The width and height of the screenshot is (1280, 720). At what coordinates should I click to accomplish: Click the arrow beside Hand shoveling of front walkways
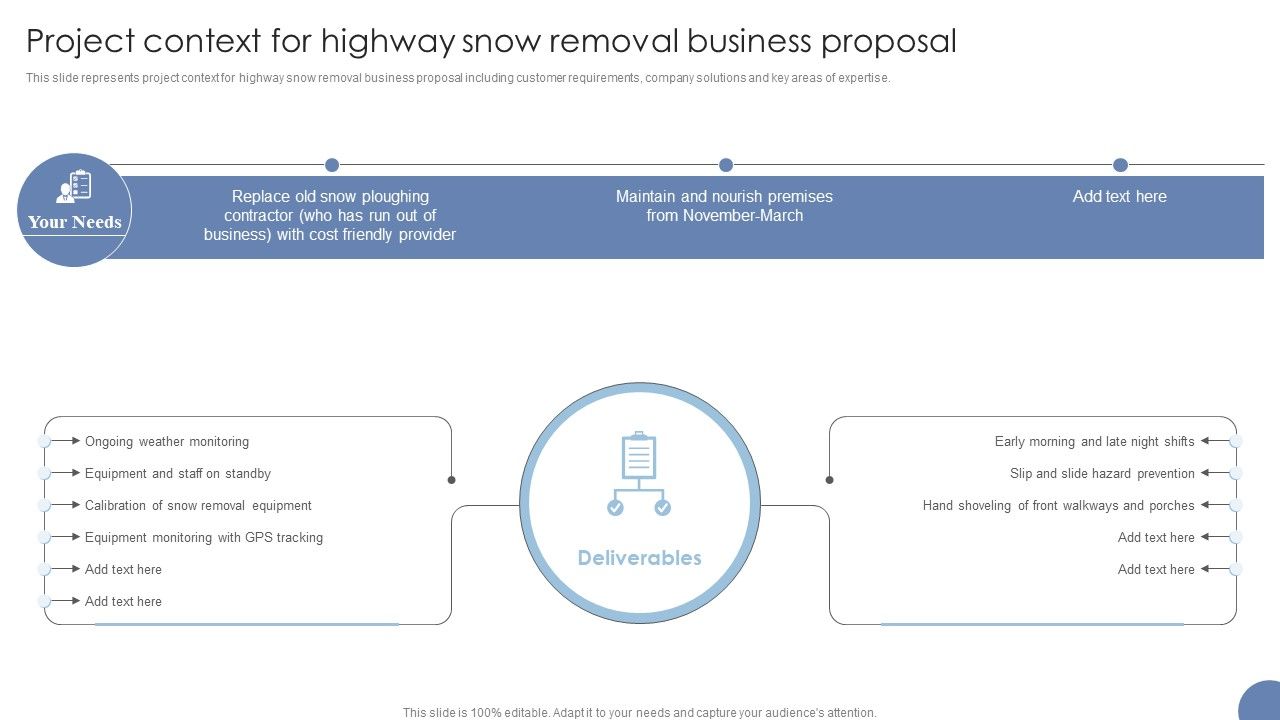pyautogui.click(x=1215, y=505)
